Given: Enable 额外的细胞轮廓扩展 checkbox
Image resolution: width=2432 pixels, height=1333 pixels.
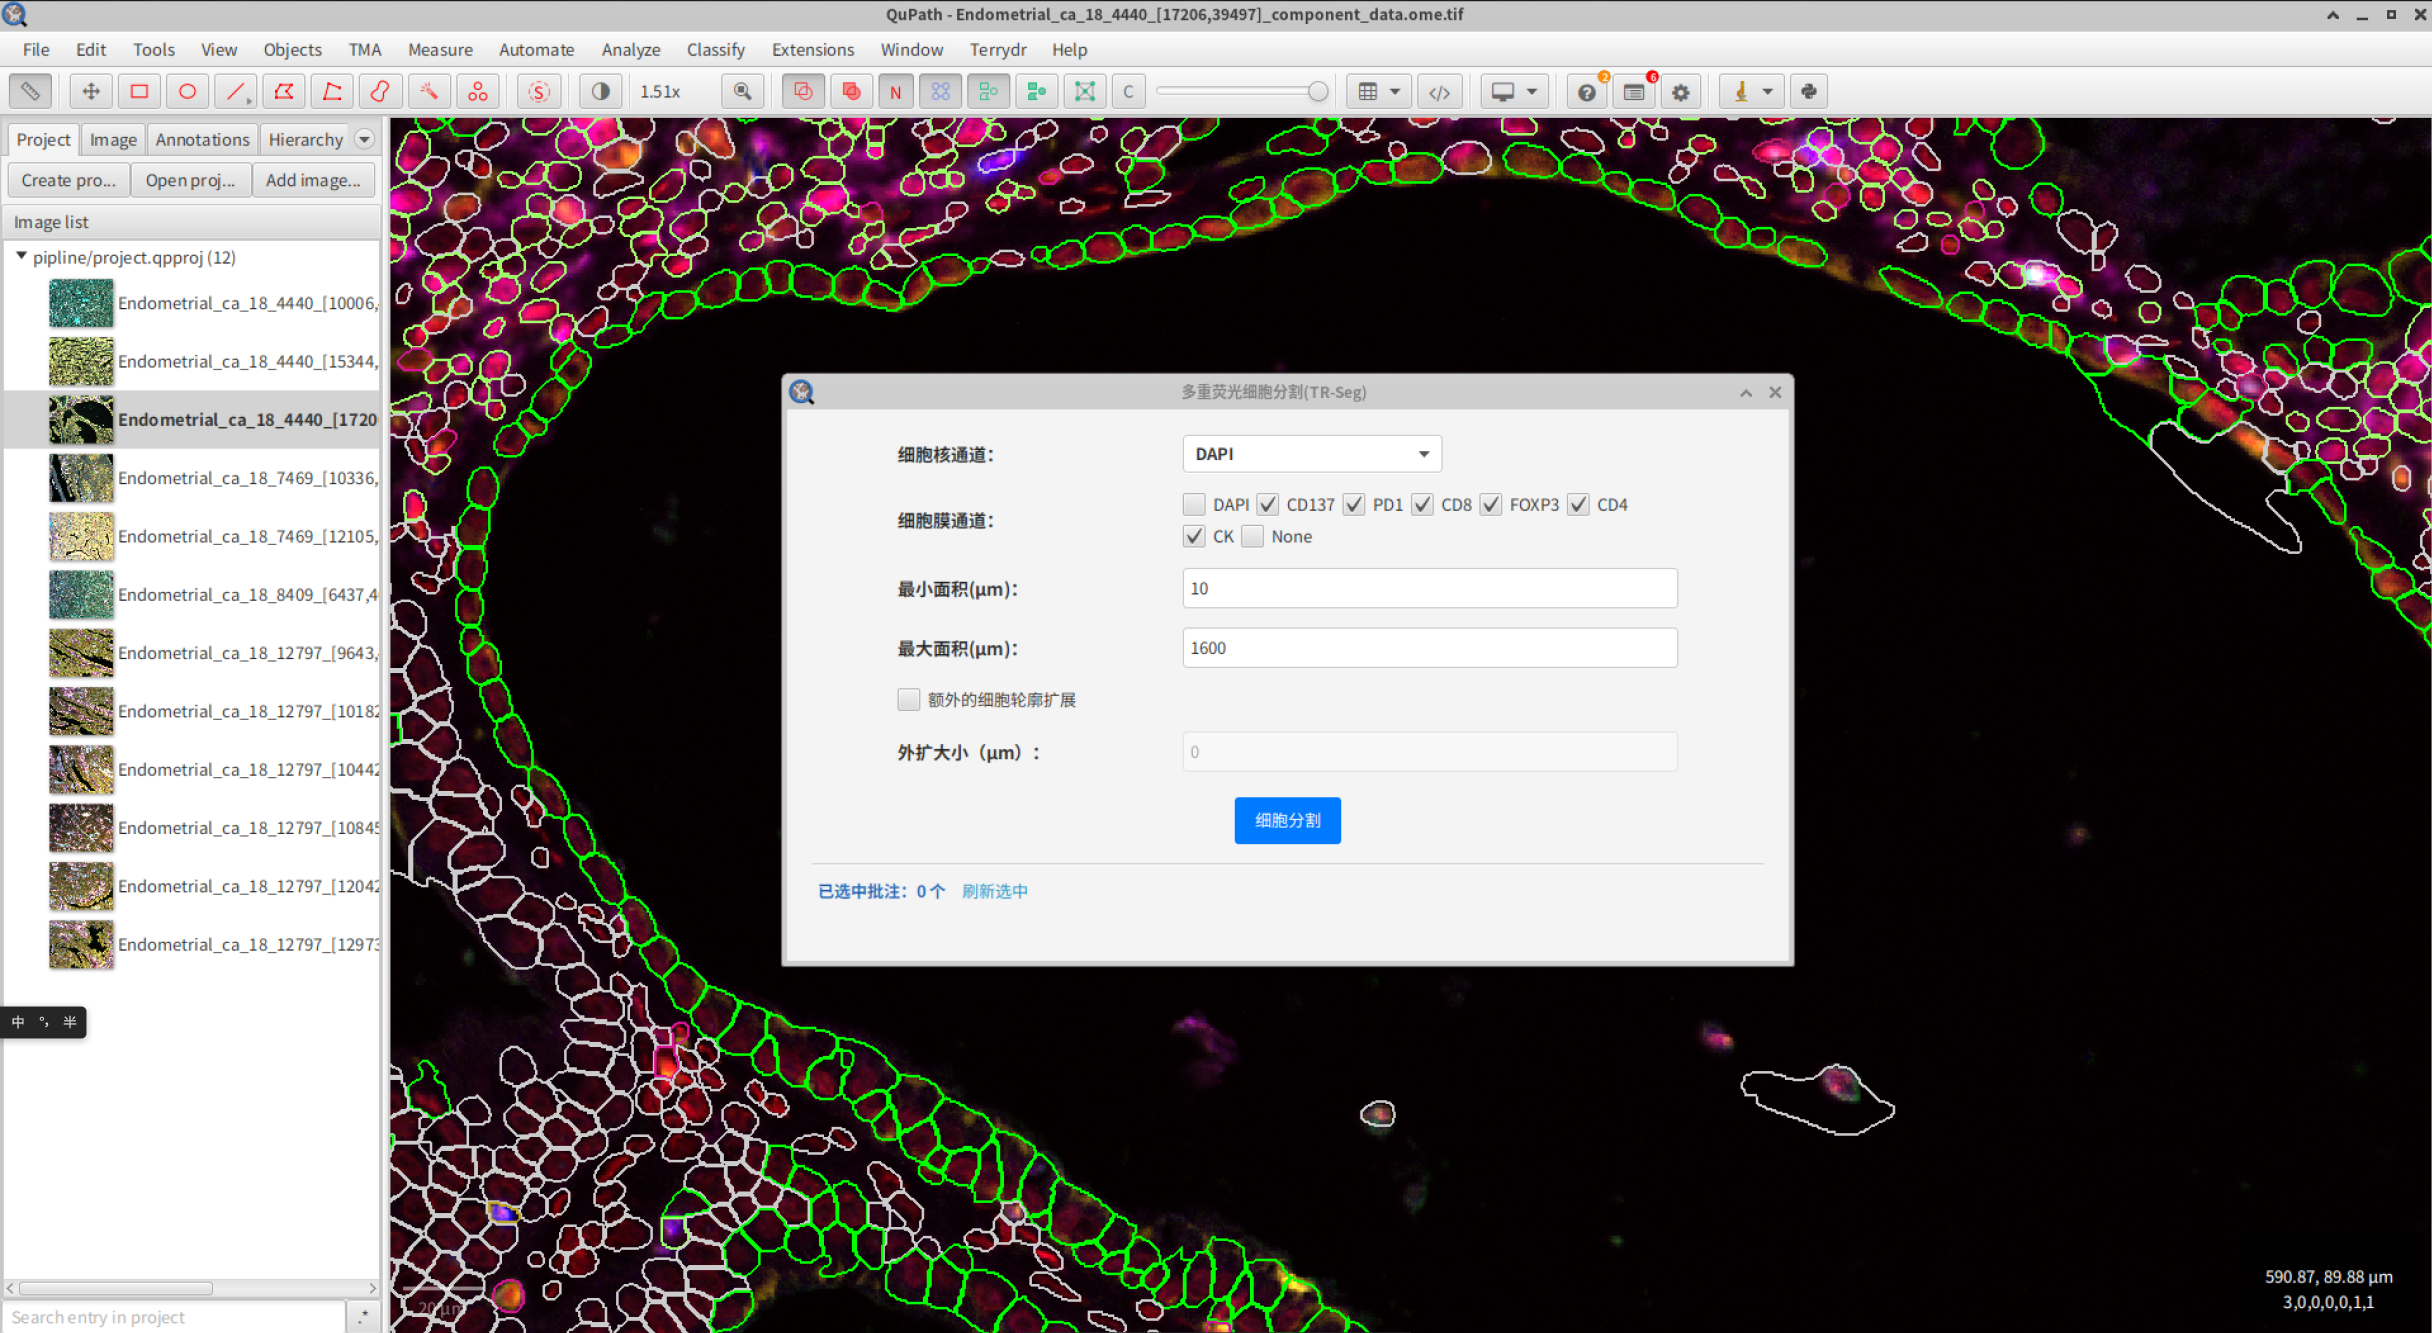Looking at the screenshot, I should [x=908, y=699].
